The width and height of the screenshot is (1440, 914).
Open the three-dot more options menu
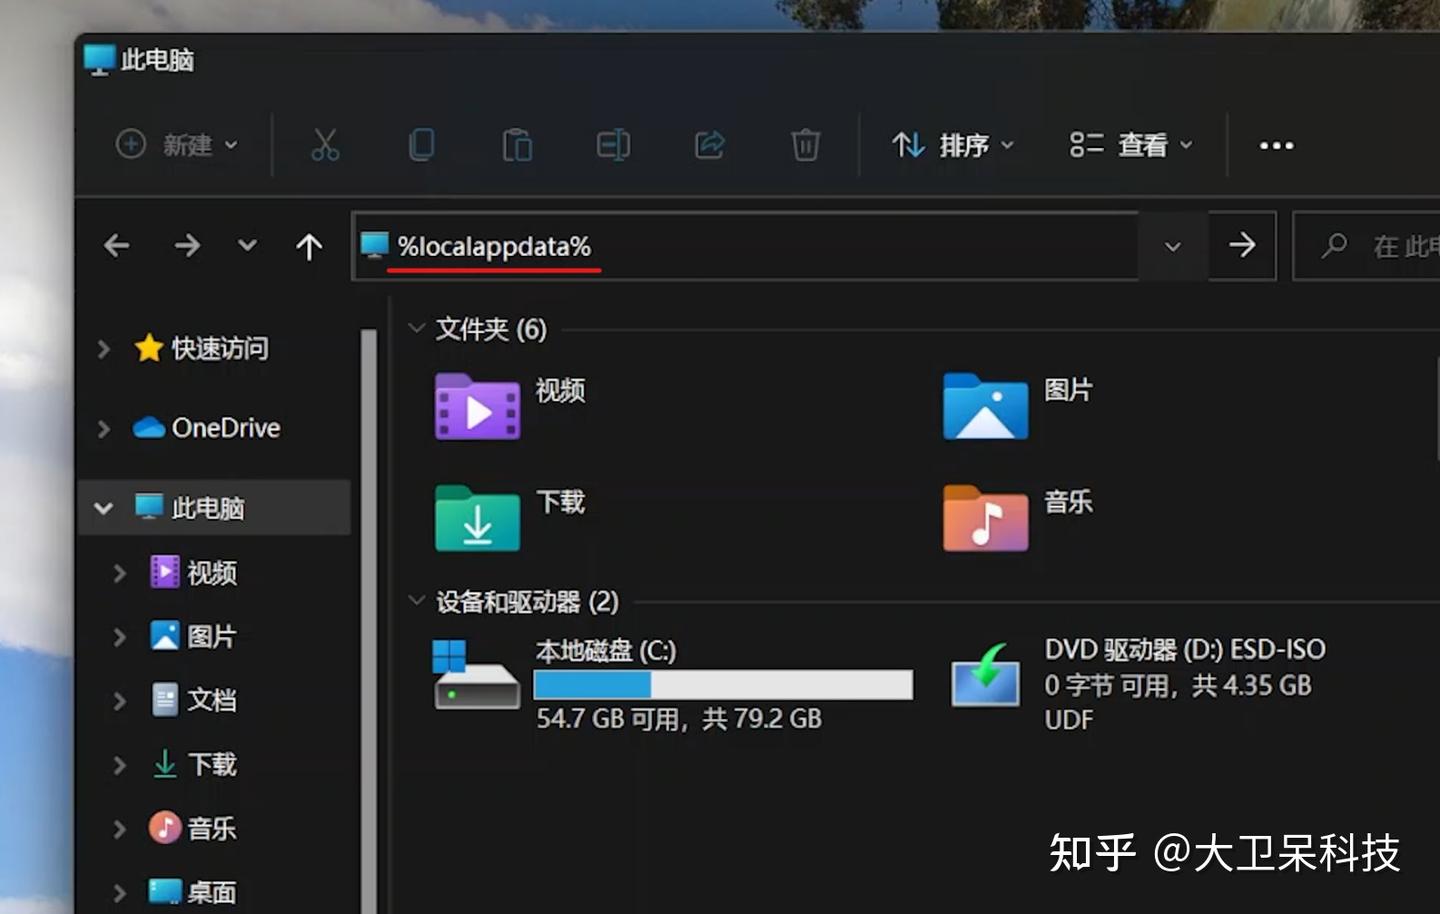pyautogui.click(x=1276, y=146)
